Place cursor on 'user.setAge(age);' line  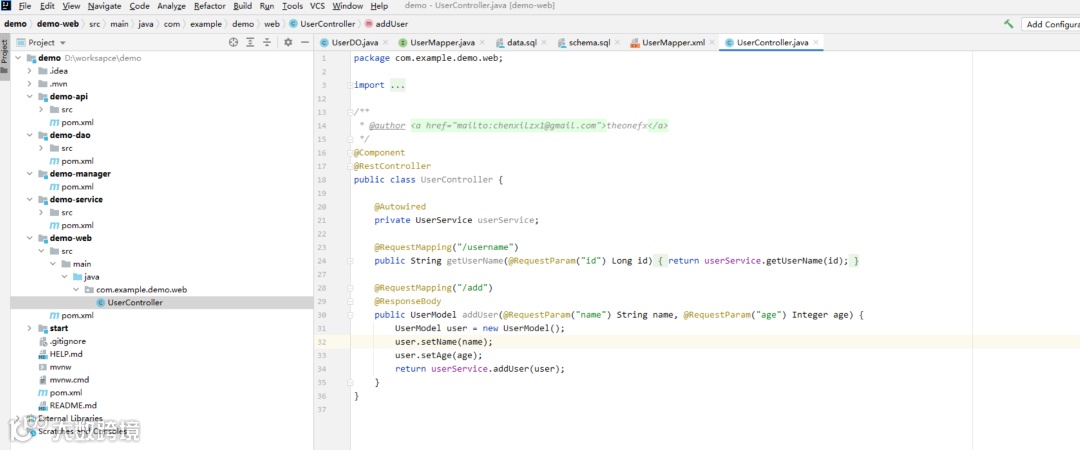pos(439,355)
